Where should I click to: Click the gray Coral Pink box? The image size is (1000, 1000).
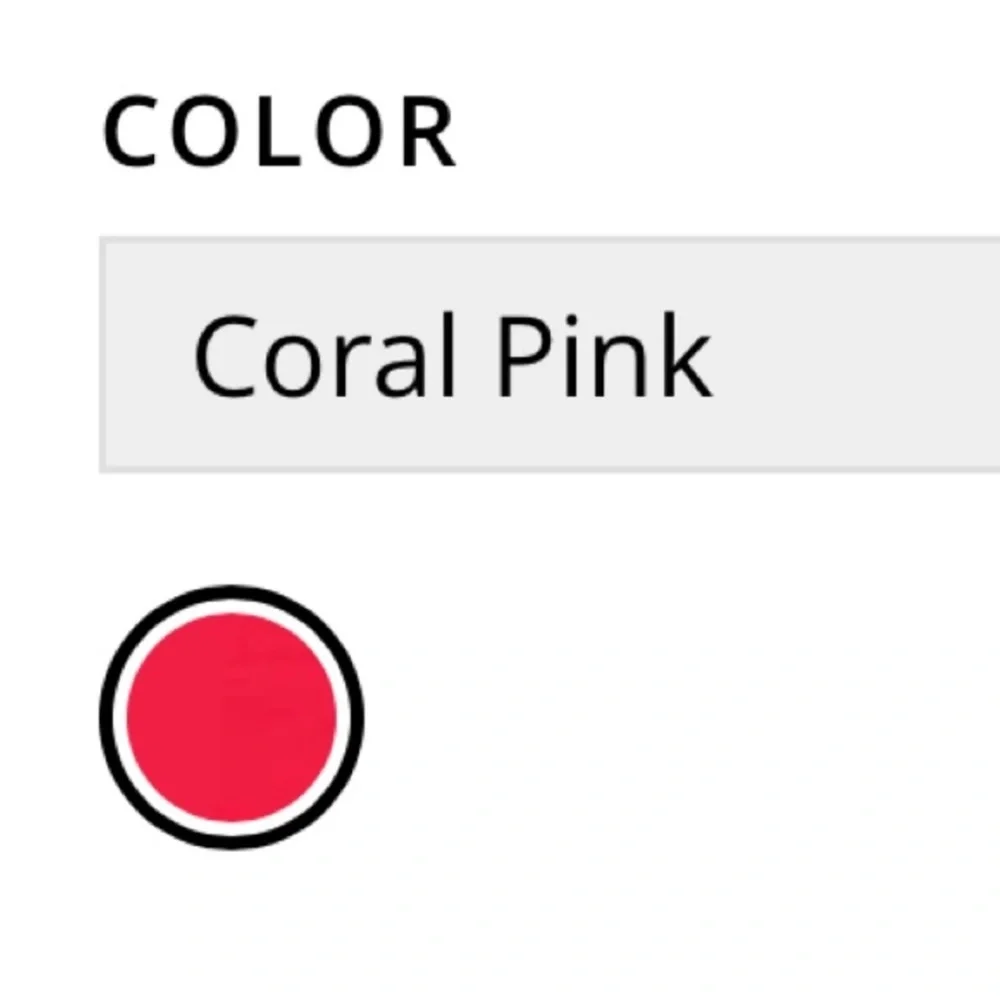click(x=550, y=354)
